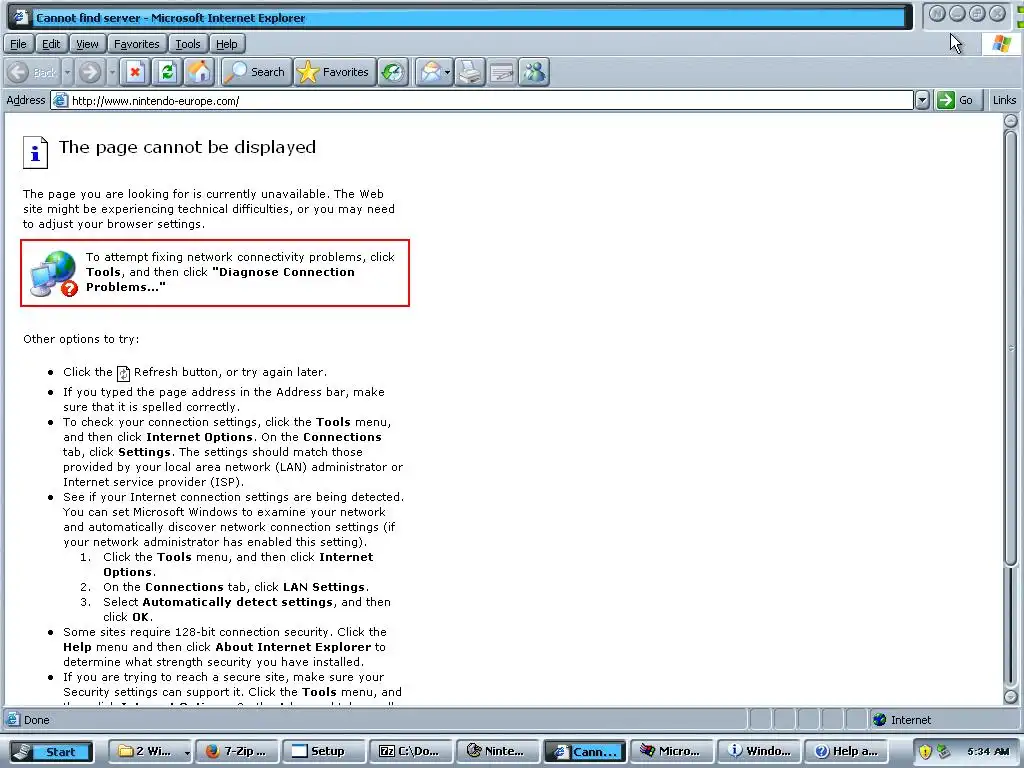
Task: Click the Cann... active taskbar button
Action: click(584, 751)
